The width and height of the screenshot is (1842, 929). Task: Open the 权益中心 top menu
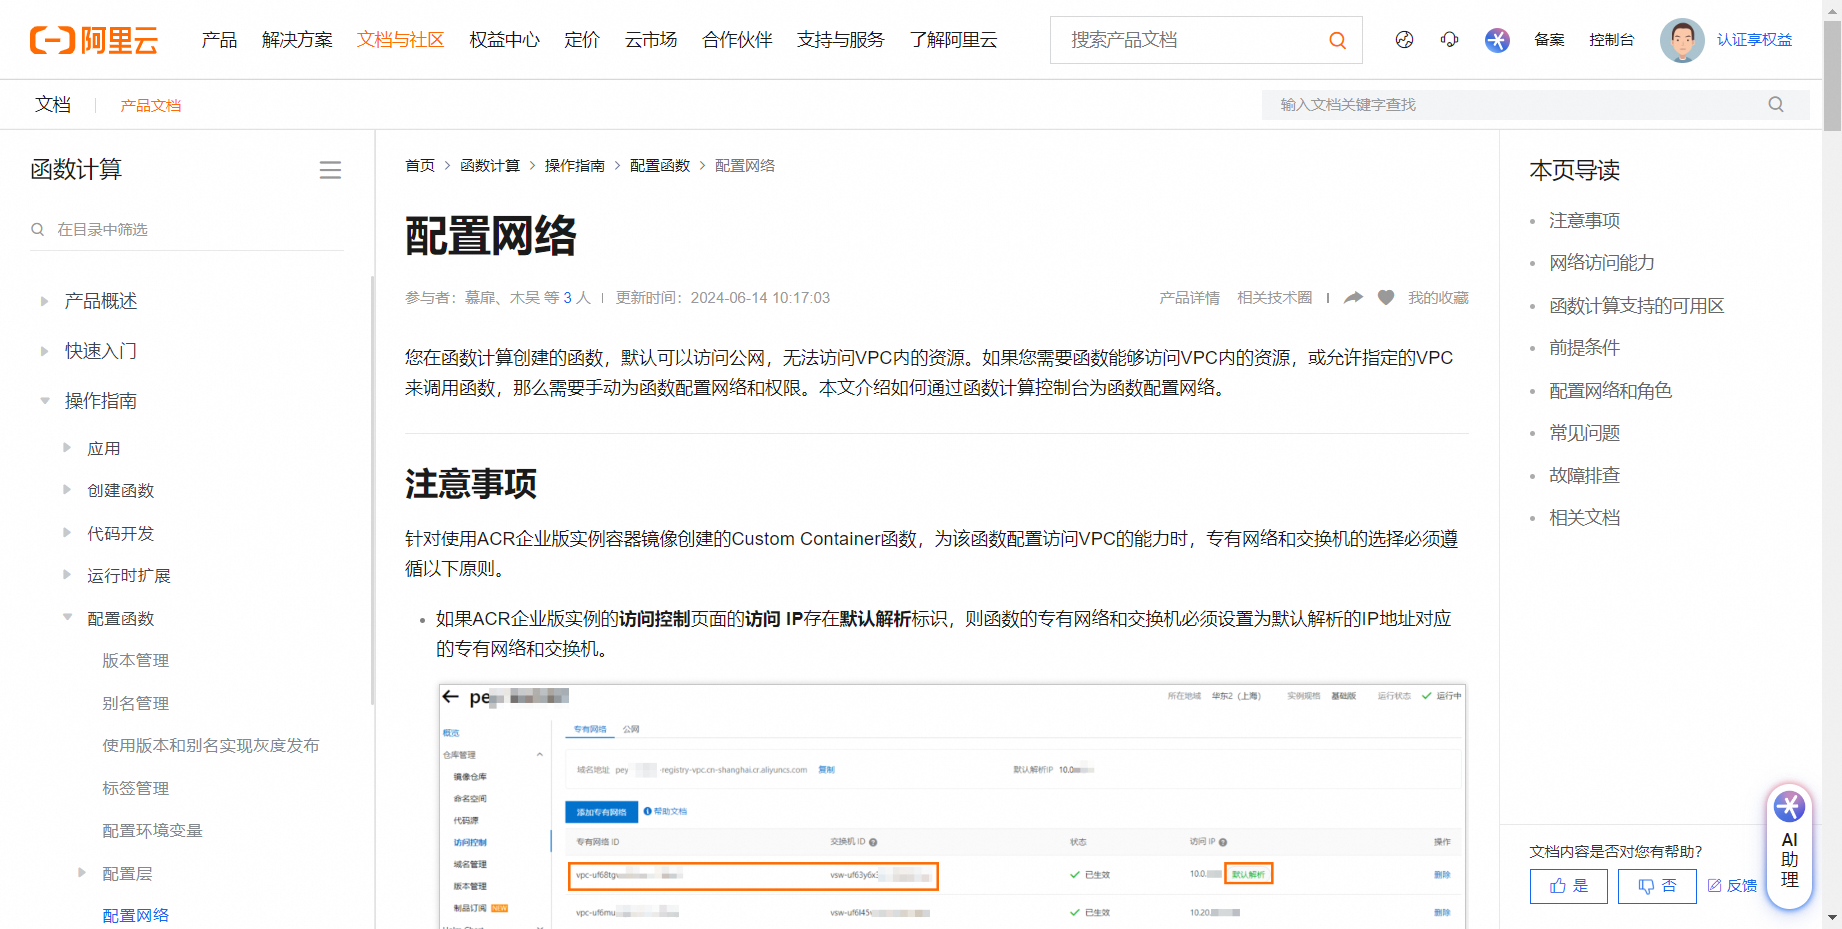tap(504, 40)
